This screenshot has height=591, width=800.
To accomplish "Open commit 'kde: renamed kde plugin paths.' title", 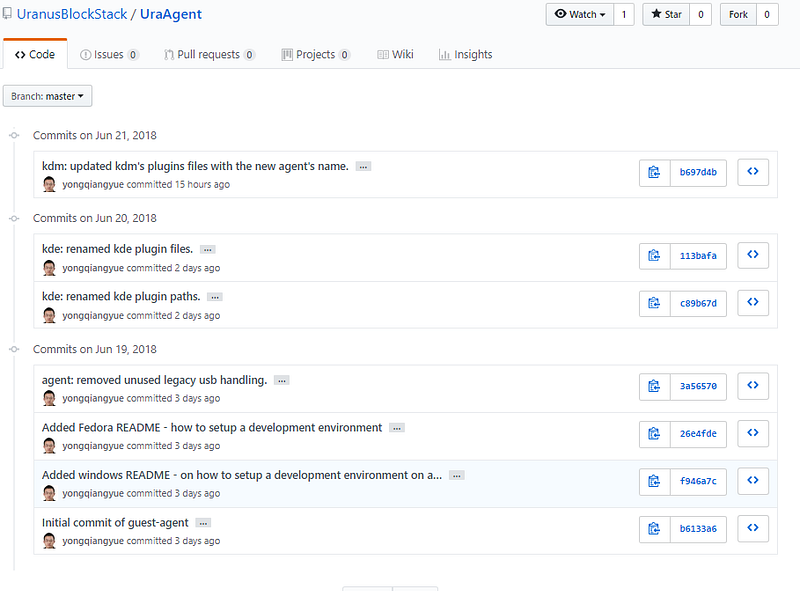I will tap(121, 297).
